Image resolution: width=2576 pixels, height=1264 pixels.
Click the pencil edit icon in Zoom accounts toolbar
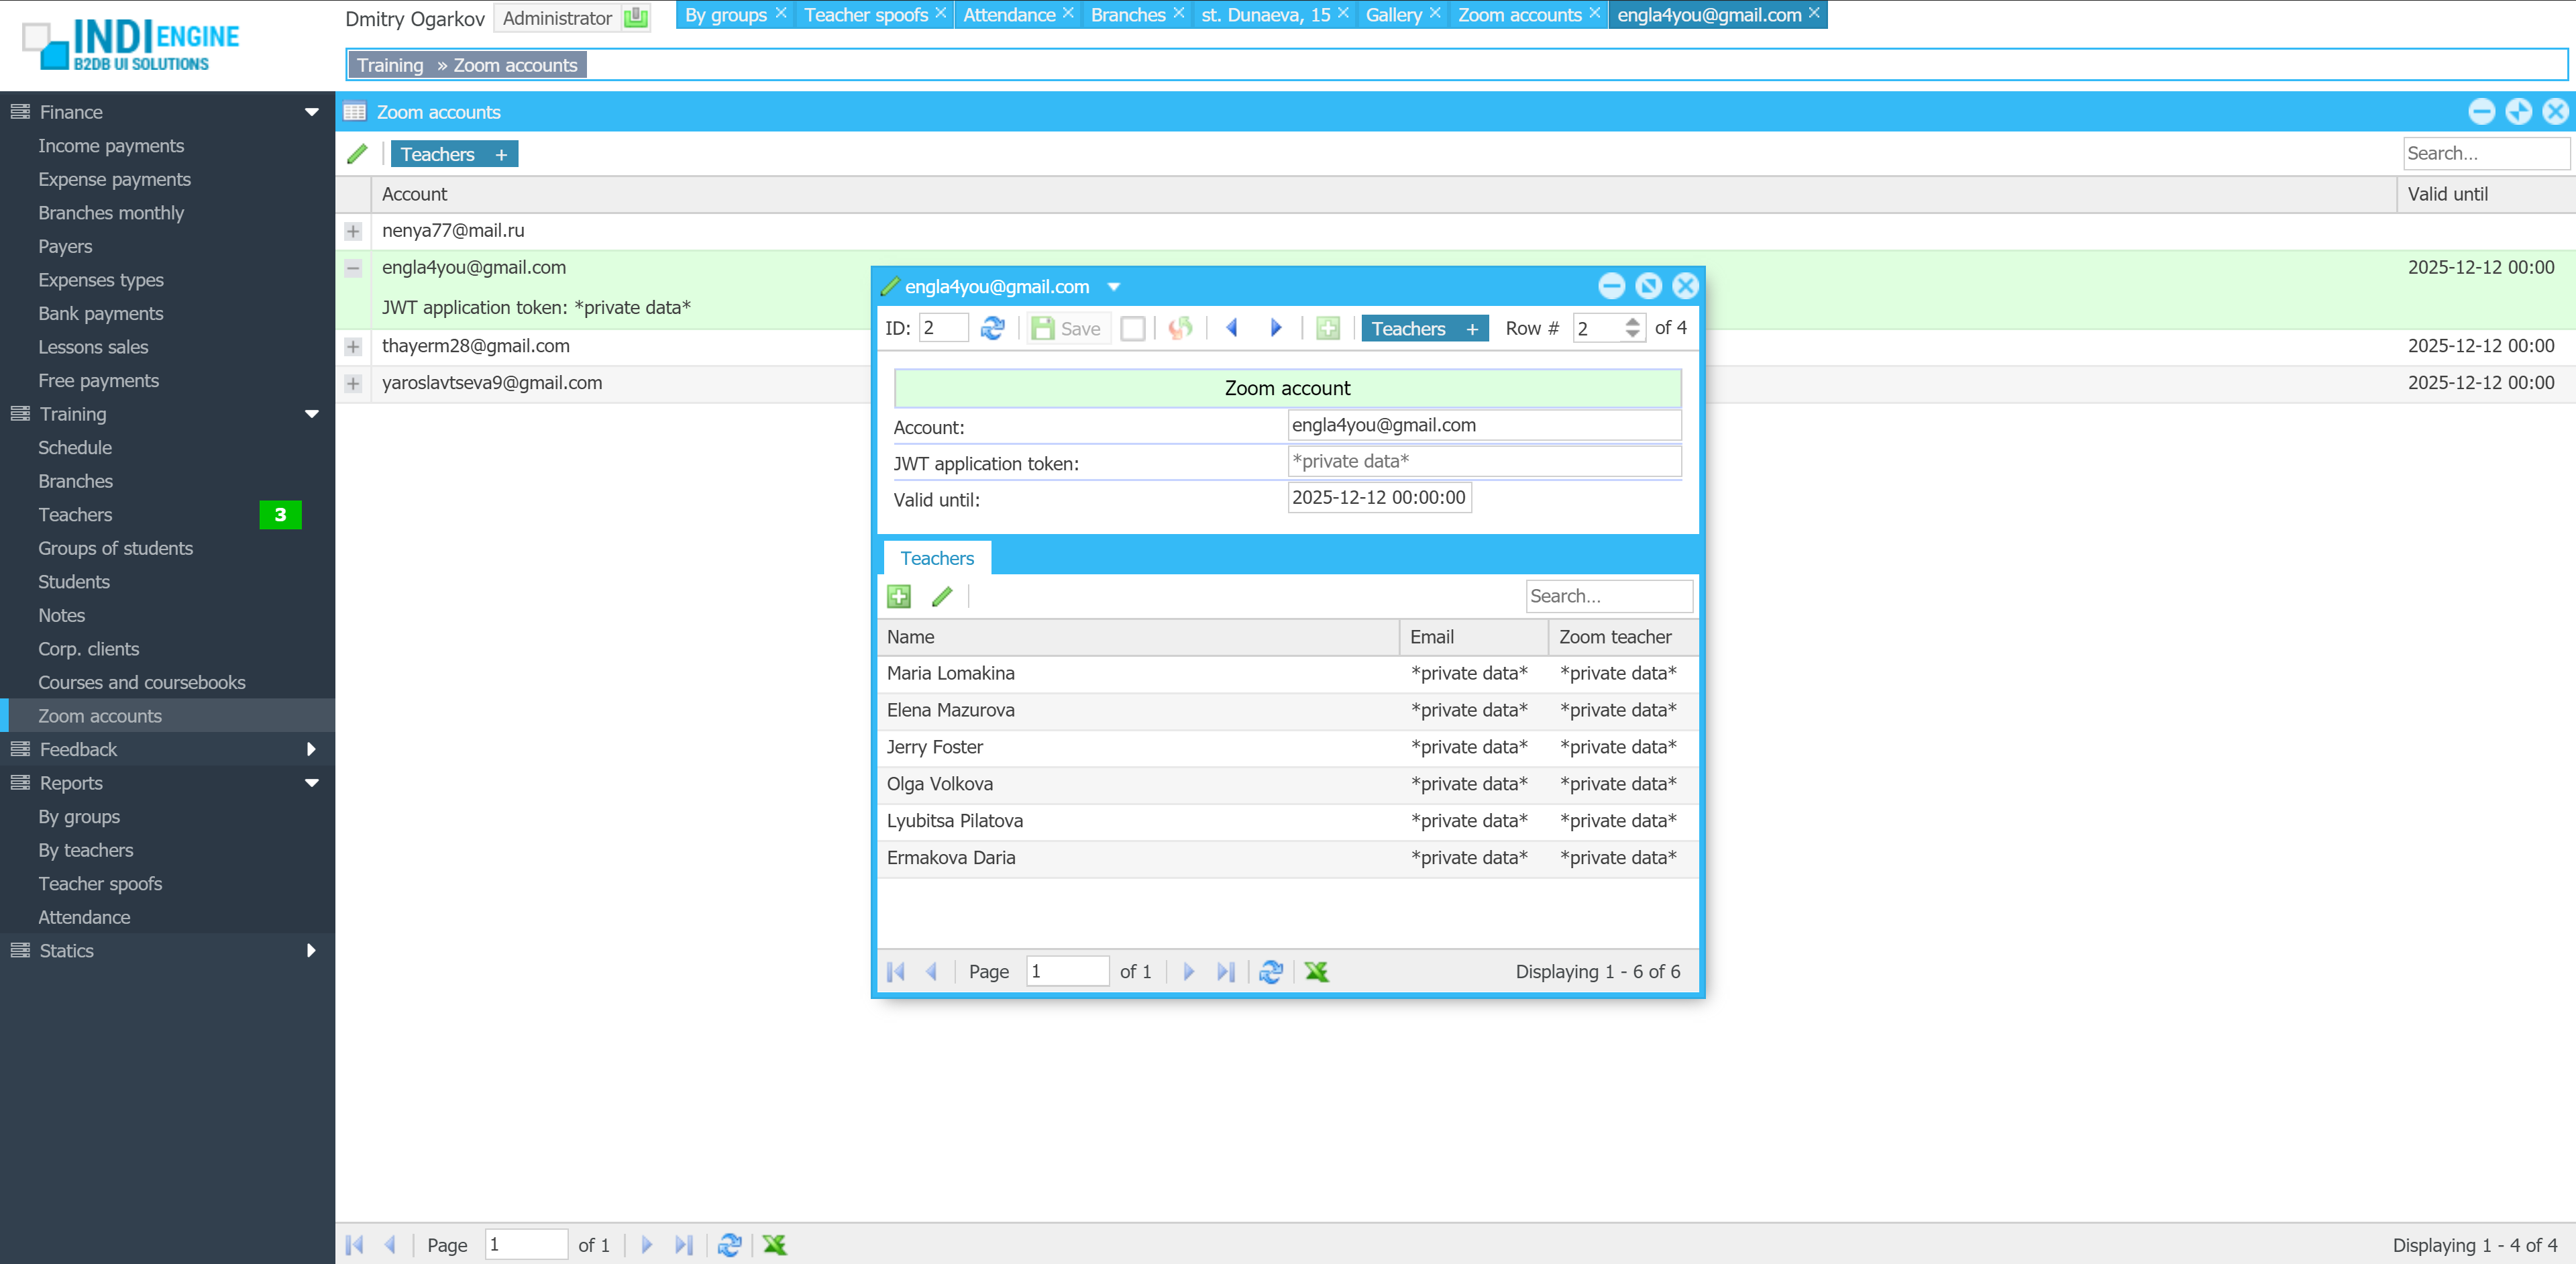pos(357,154)
